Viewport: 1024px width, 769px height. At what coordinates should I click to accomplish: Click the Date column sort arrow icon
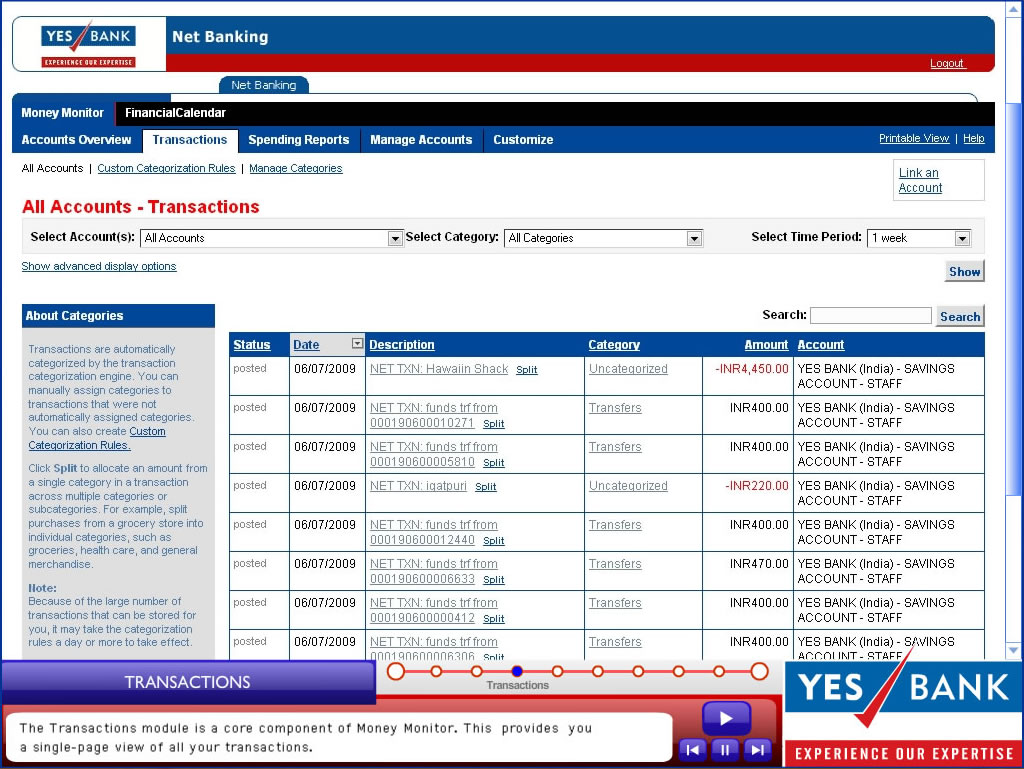pos(357,344)
